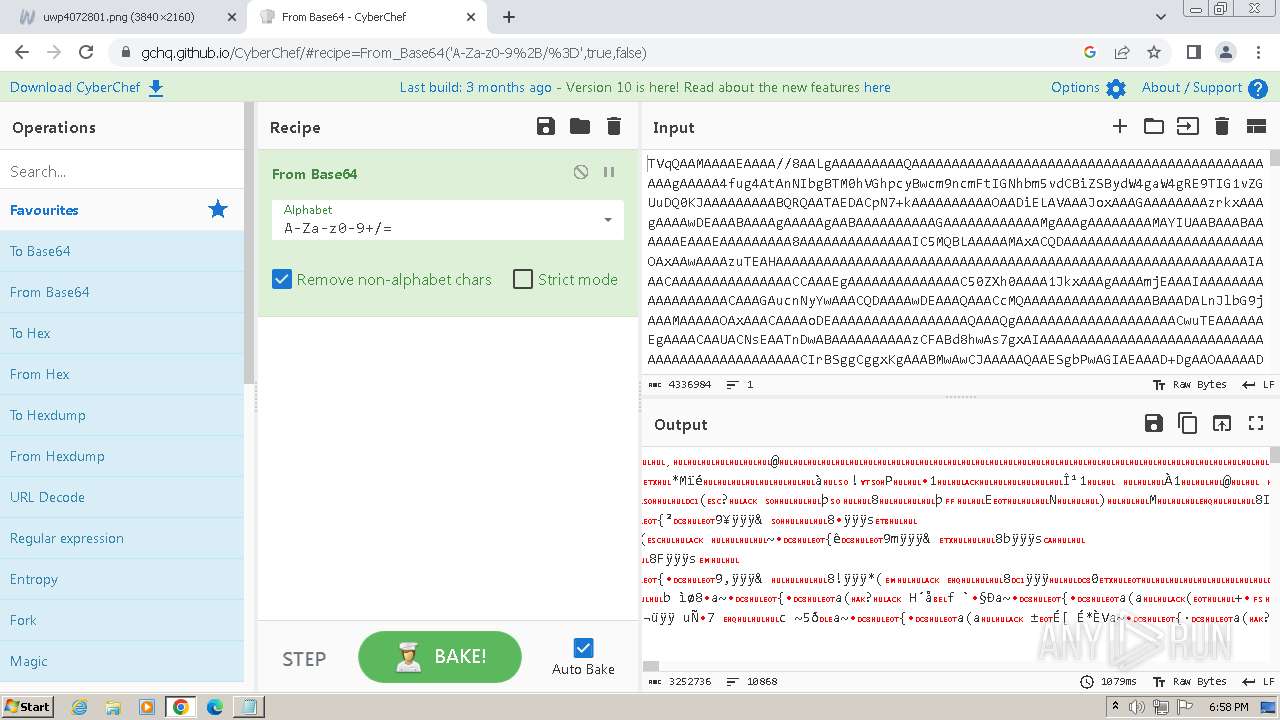Screen dimensions: 1280x720
Task: Open Internet Explorer from taskbar
Action: point(79,707)
